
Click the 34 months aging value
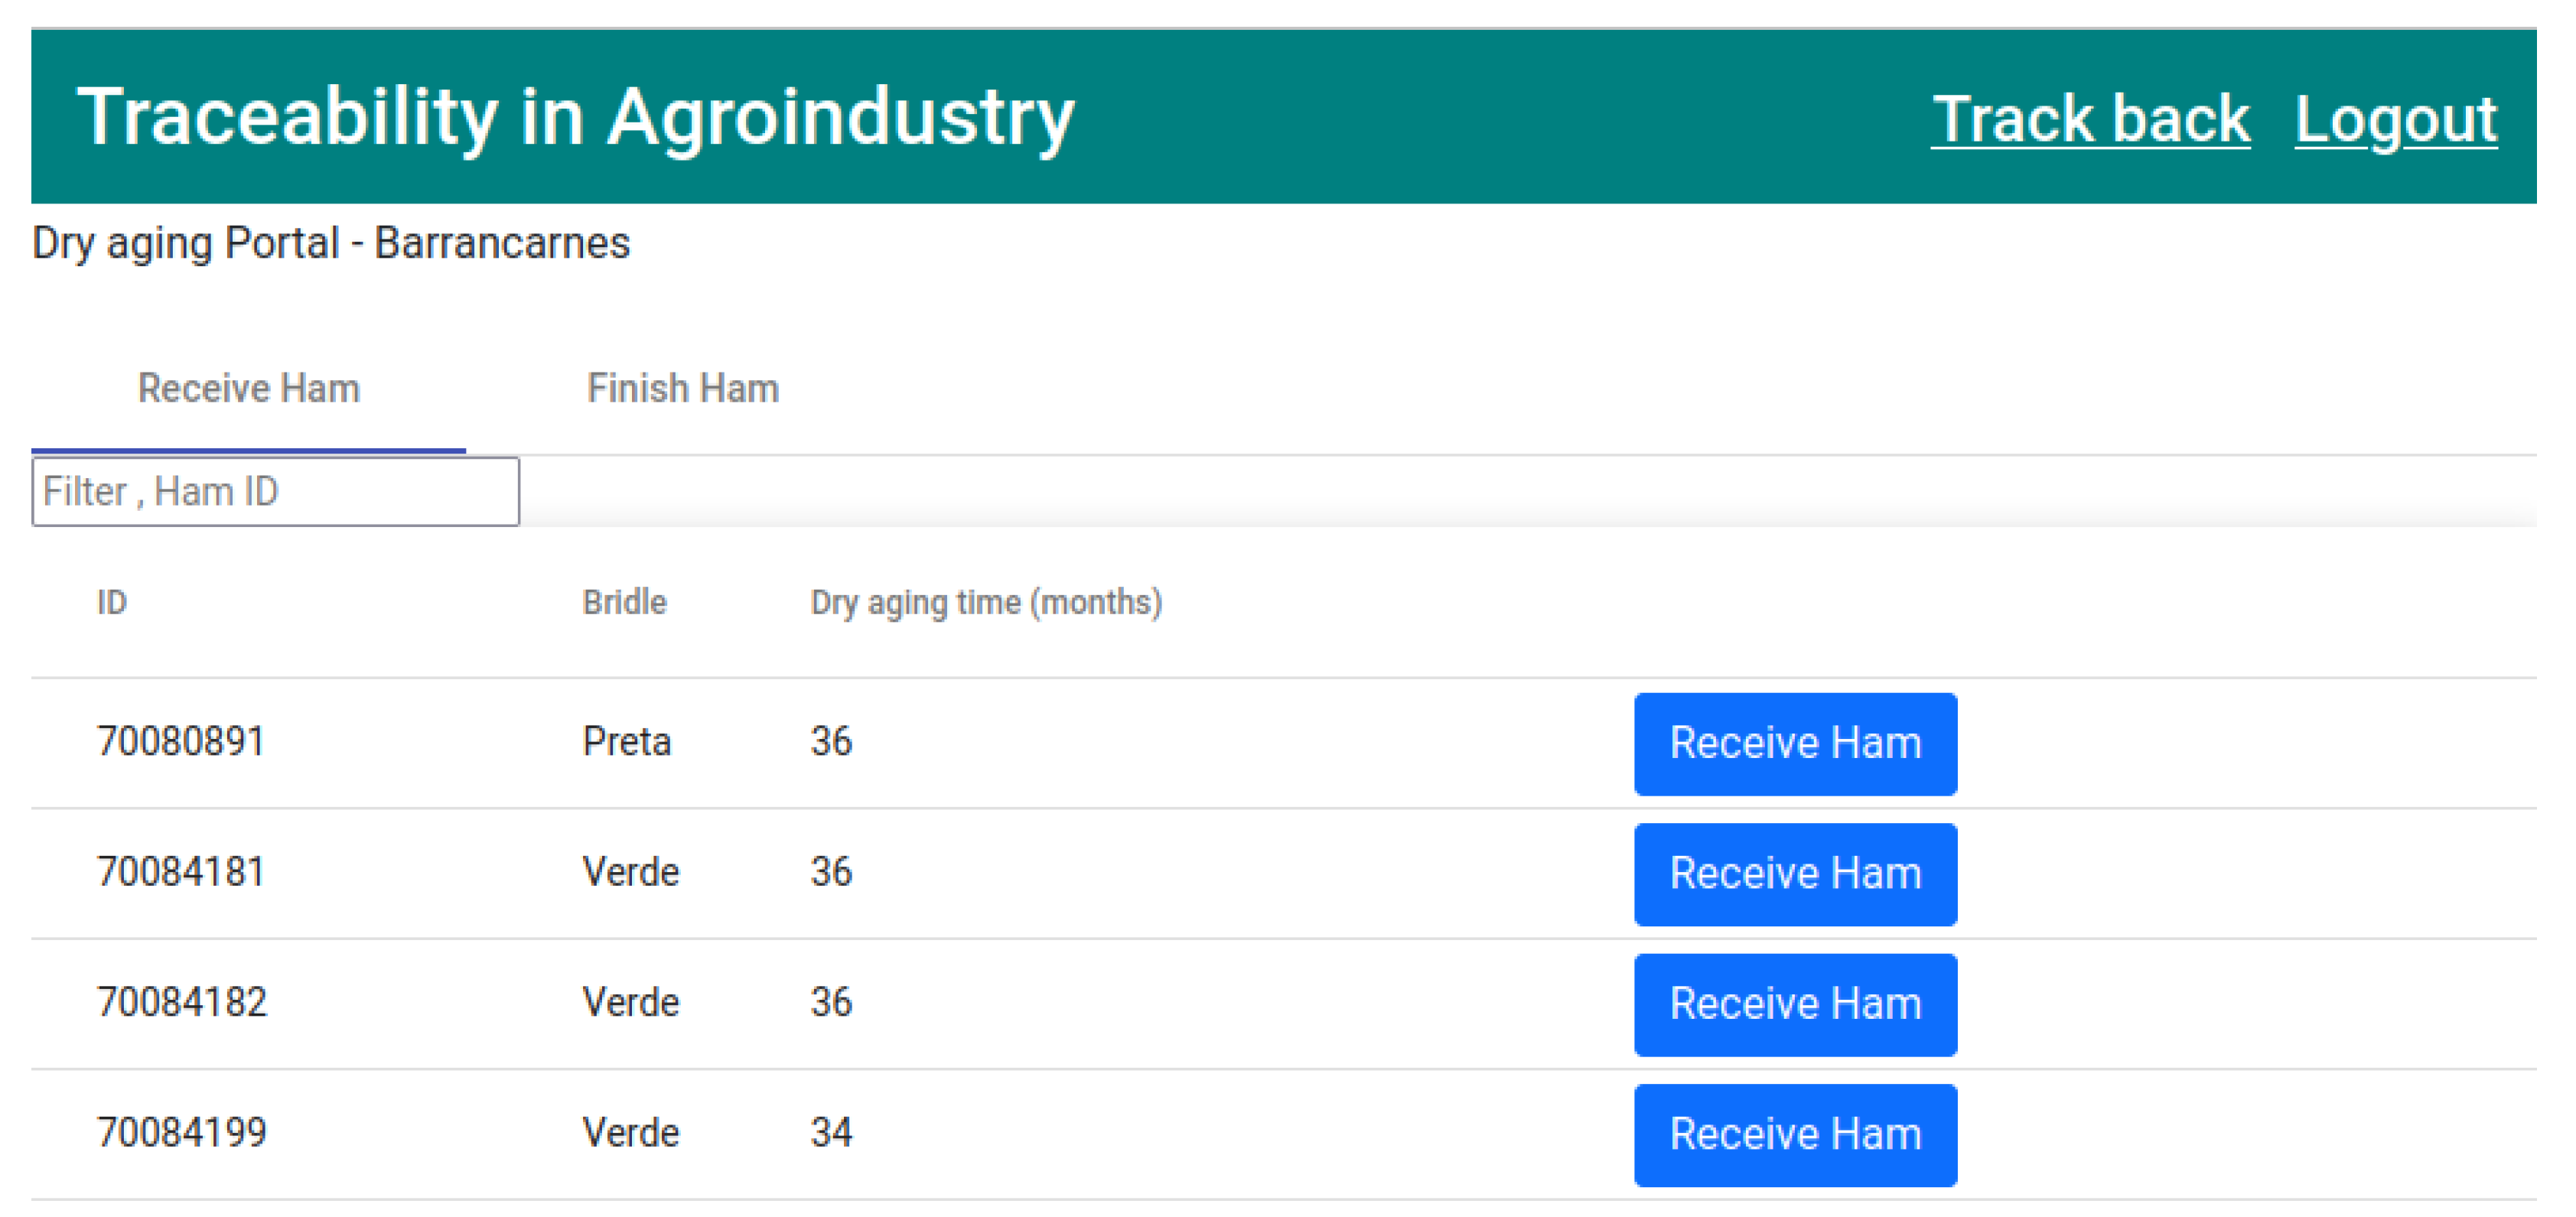tap(830, 1133)
